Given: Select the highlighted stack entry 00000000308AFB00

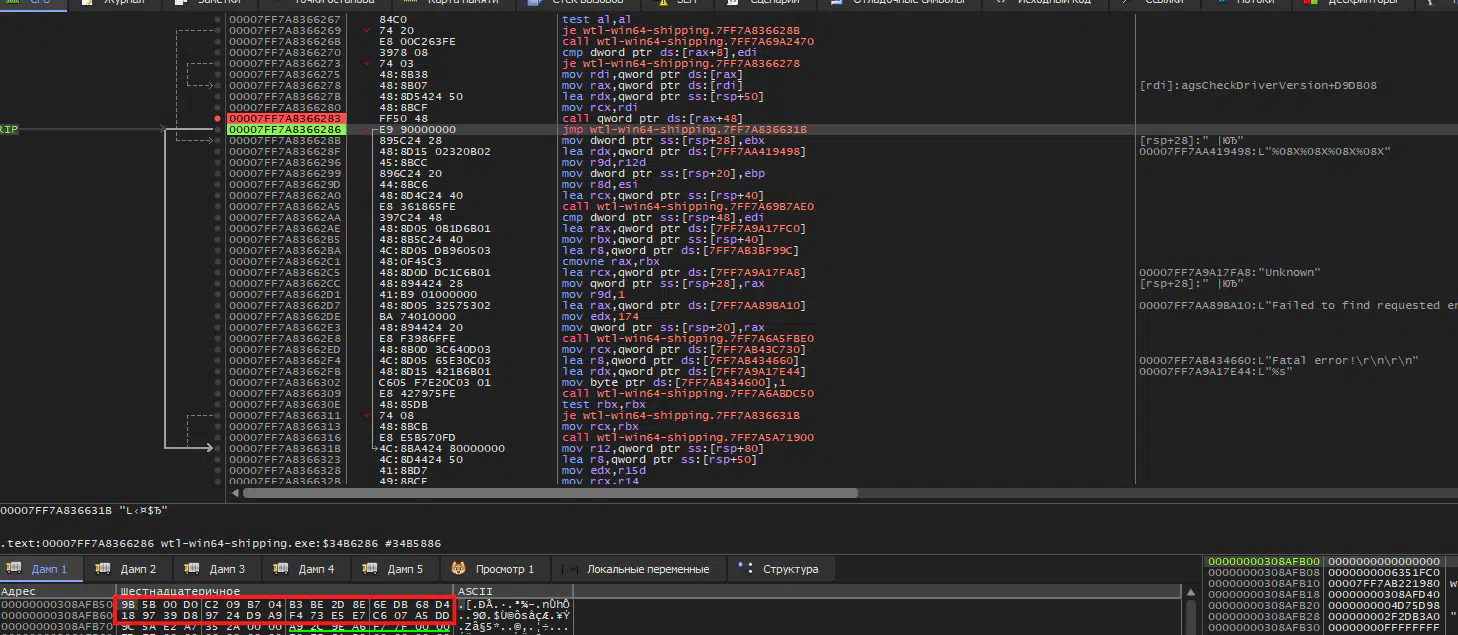Looking at the screenshot, I should (1264, 562).
